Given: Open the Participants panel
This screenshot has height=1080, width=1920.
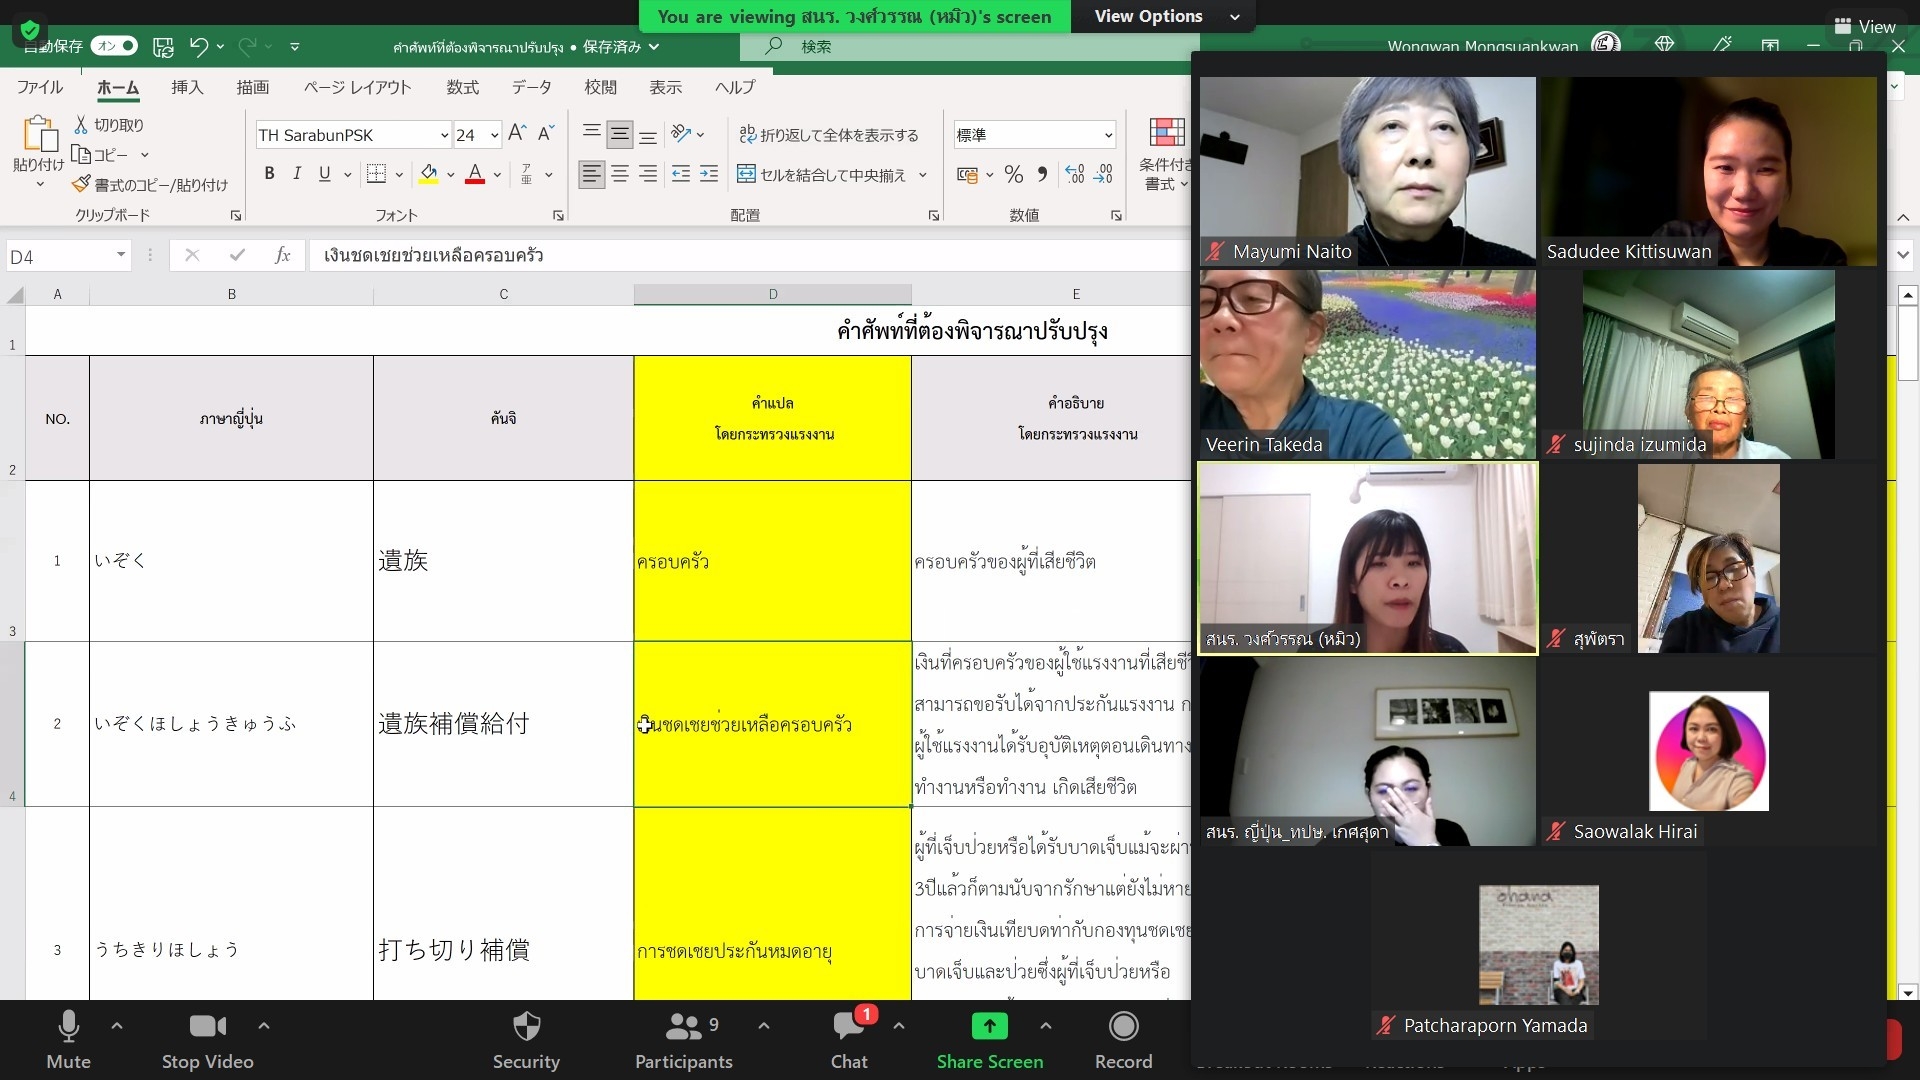Looking at the screenshot, I should [684, 1040].
